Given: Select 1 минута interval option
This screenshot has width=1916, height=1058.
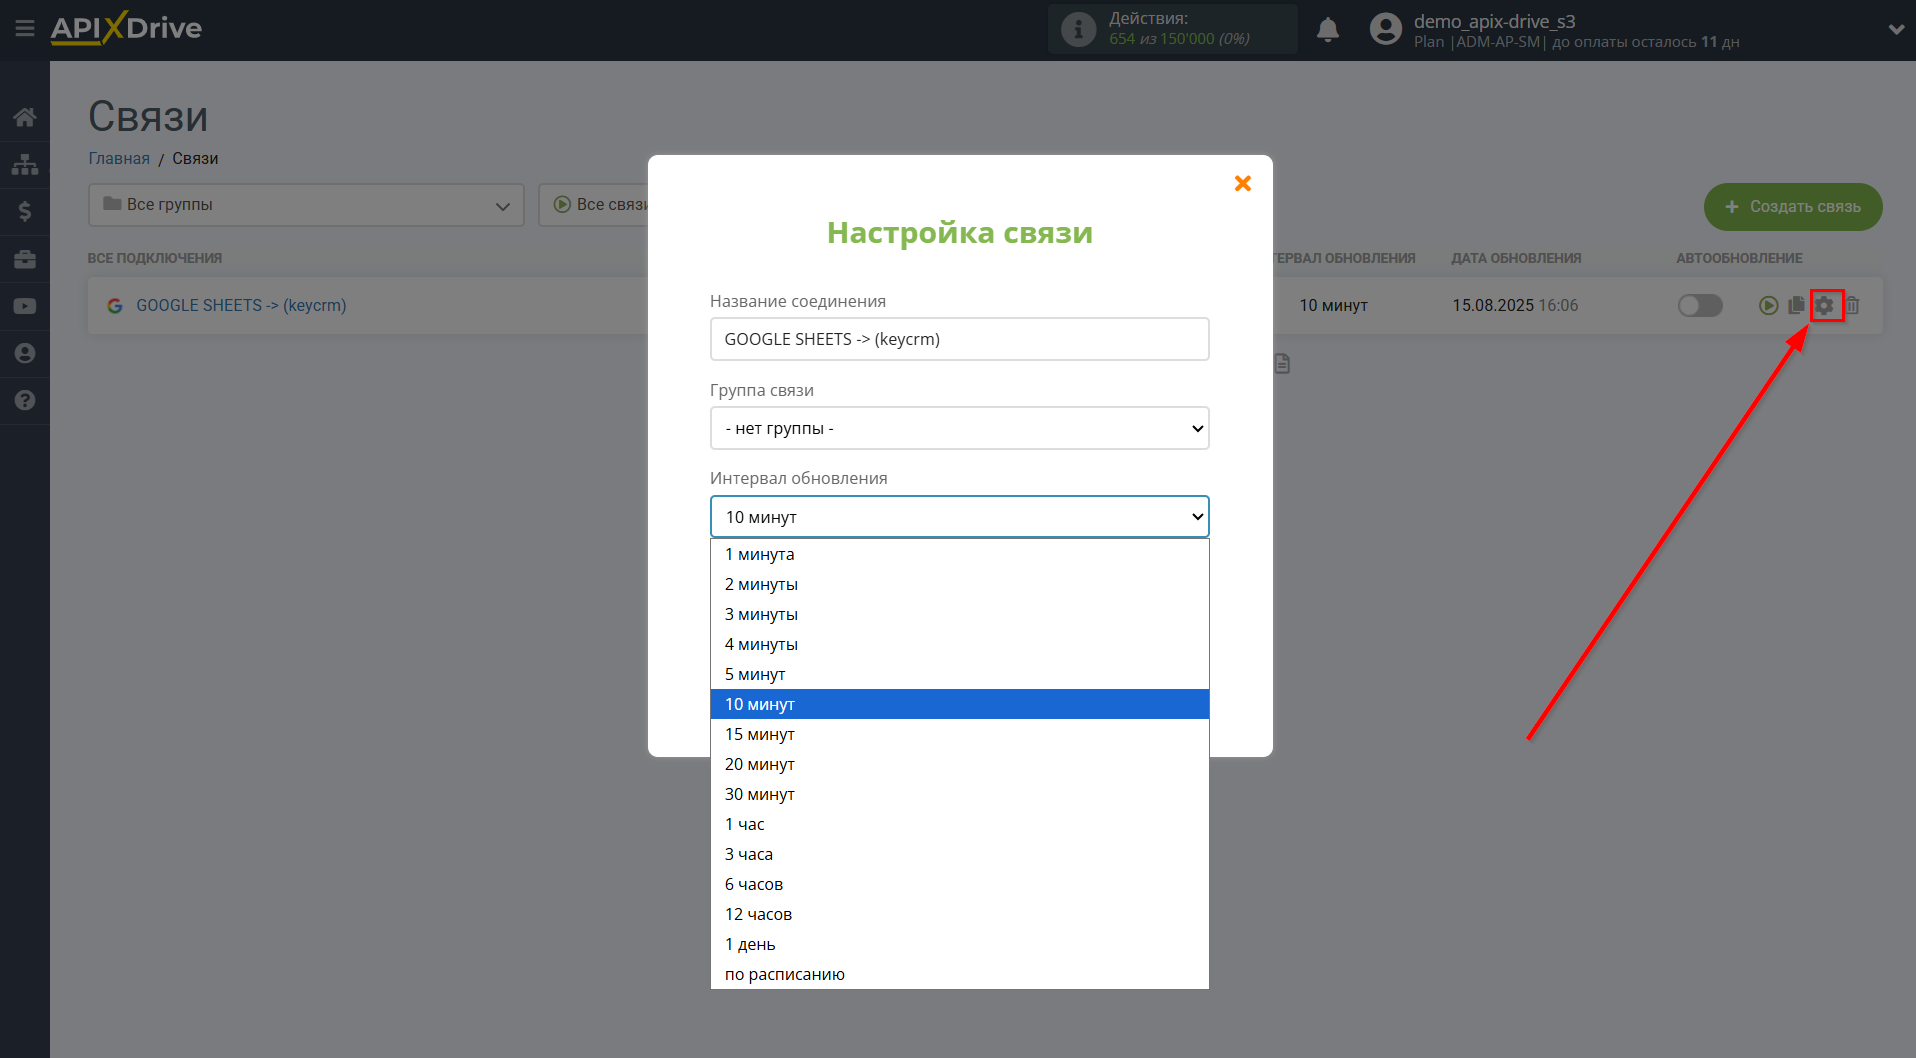Looking at the screenshot, I should click(959, 554).
